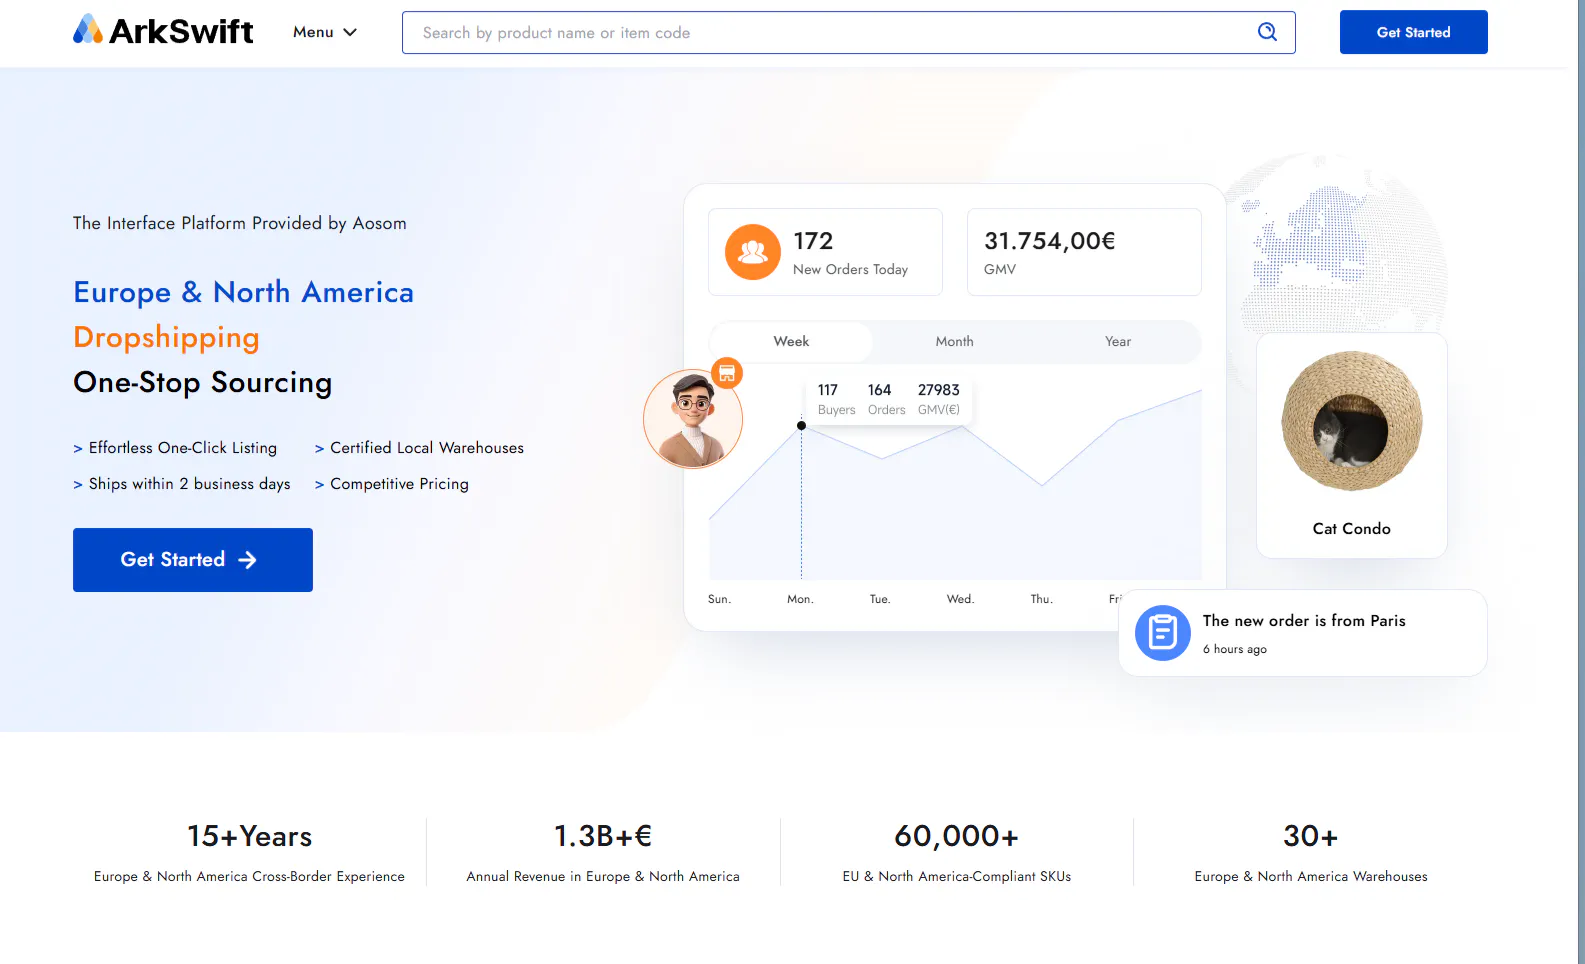Viewport: 1585px width, 964px height.
Task: Select the Week tab
Action: (791, 342)
